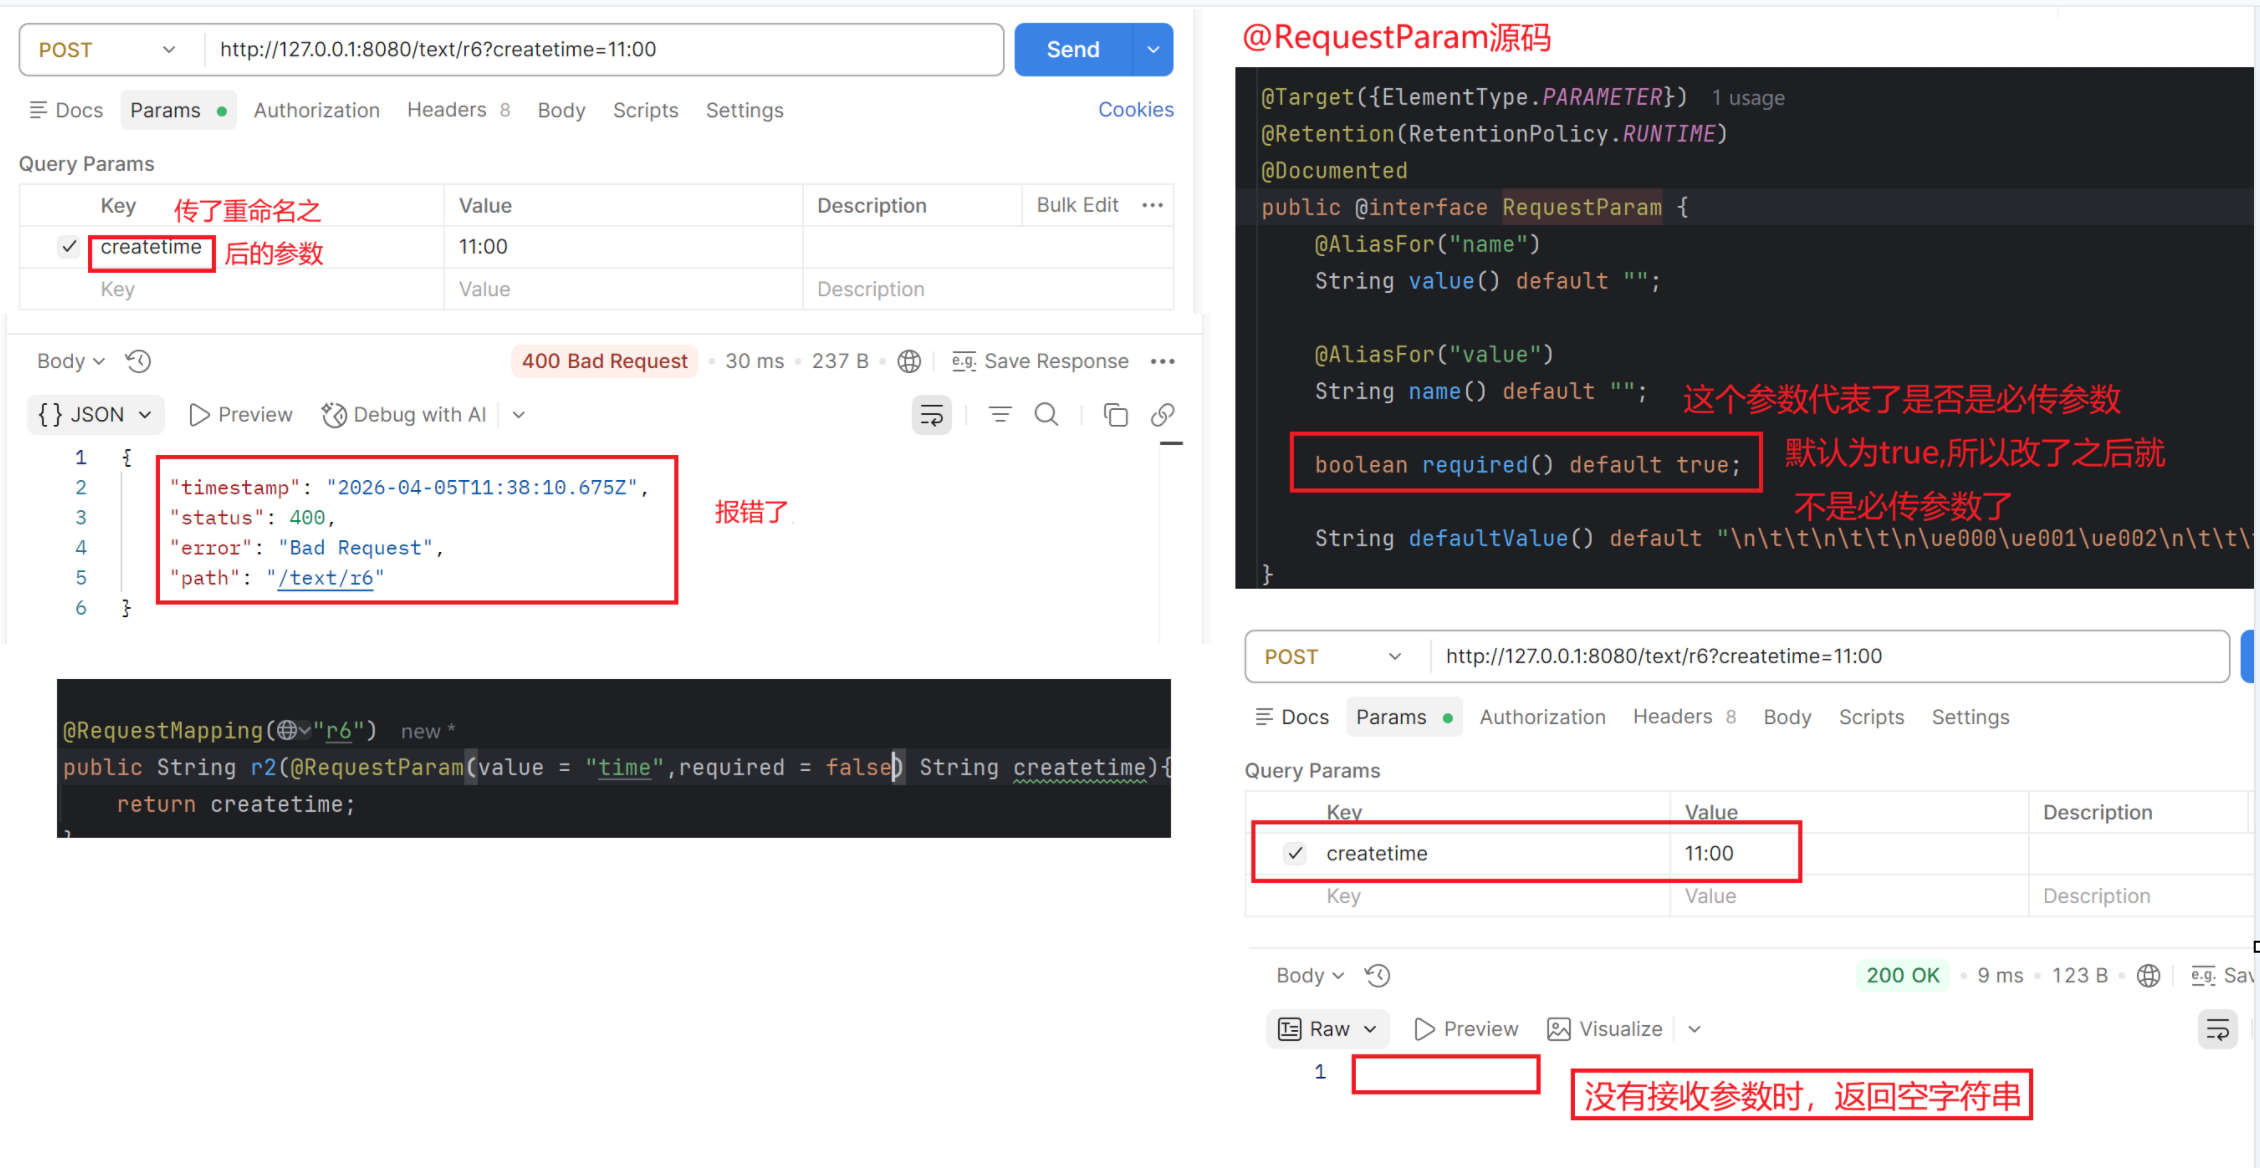The image size is (2260, 1168).
Task: Open the three-dot menu beside Save Response
Action: click(1162, 361)
